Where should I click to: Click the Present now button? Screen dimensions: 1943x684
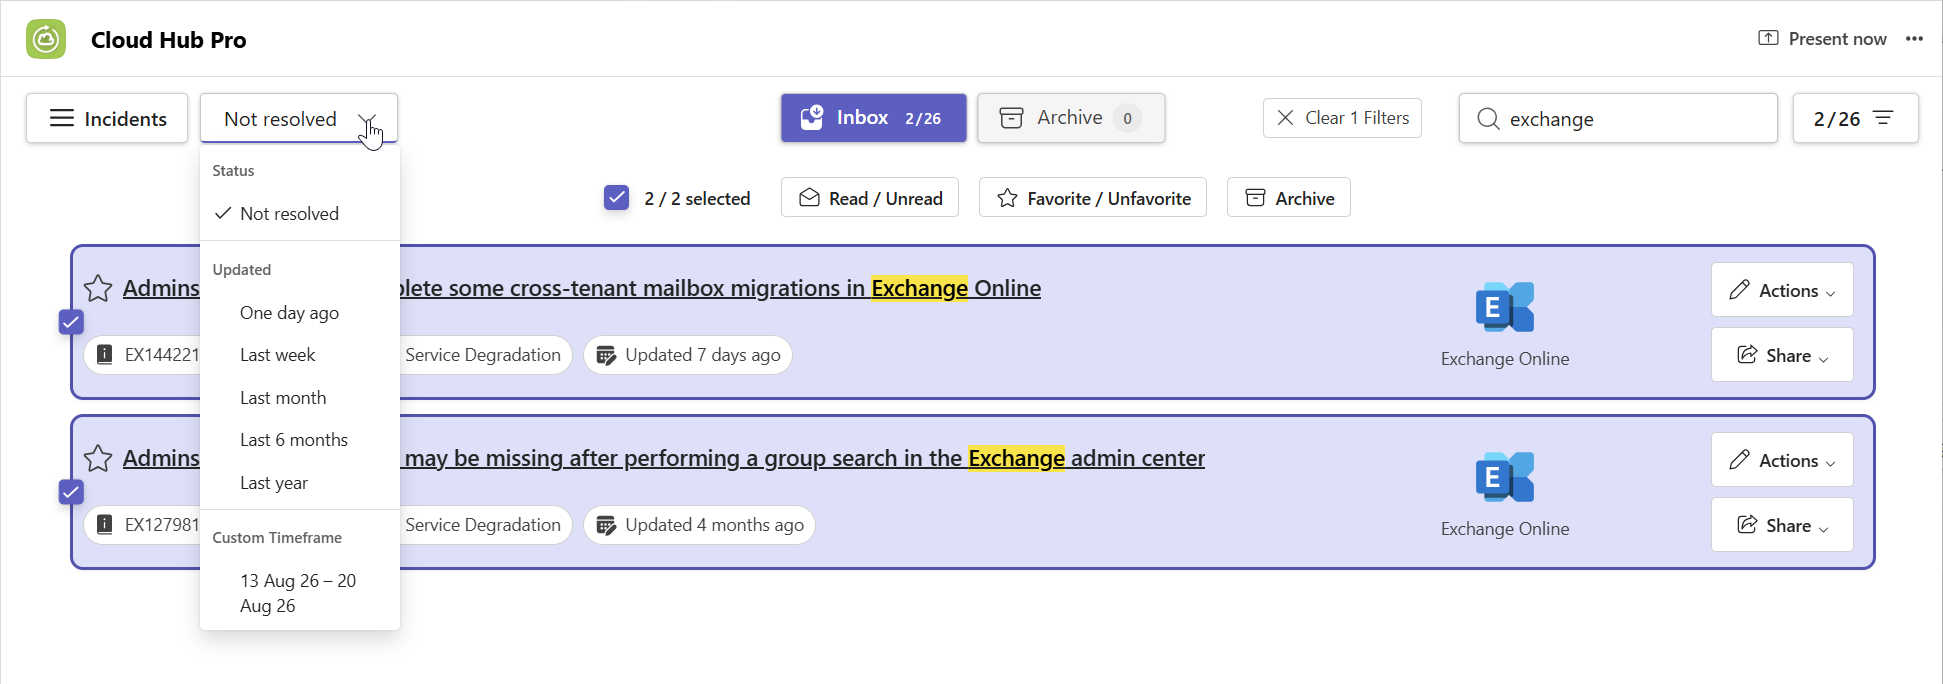[1822, 39]
